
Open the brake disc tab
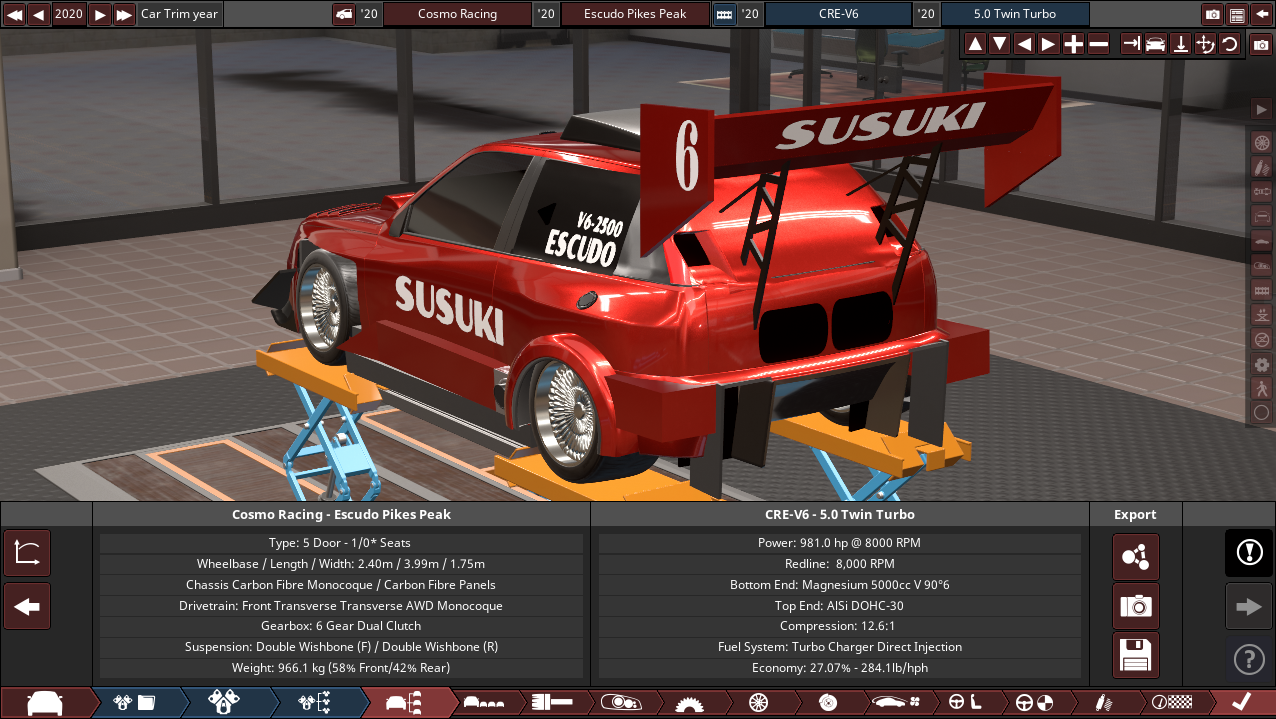pyautogui.click(x=826, y=703)
